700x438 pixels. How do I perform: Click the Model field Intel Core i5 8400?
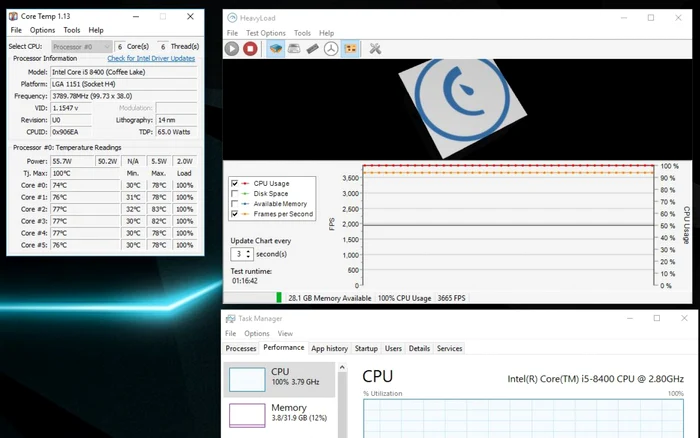[x=124, y=72]
